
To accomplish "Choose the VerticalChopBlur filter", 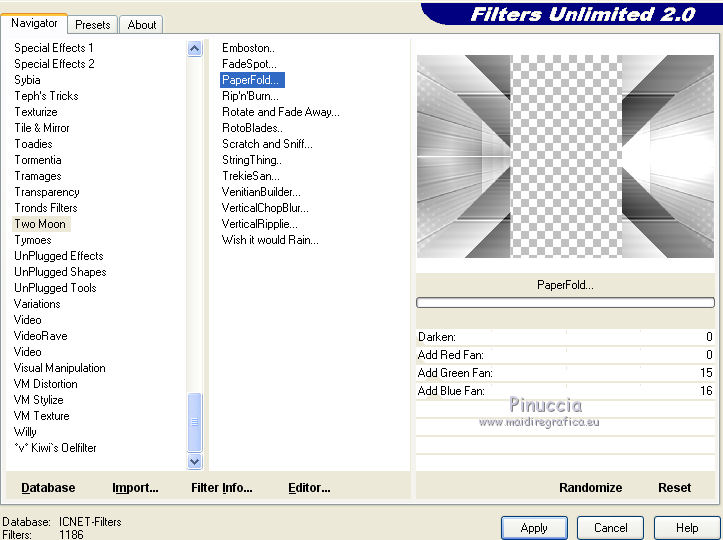I will click(265, 208).
